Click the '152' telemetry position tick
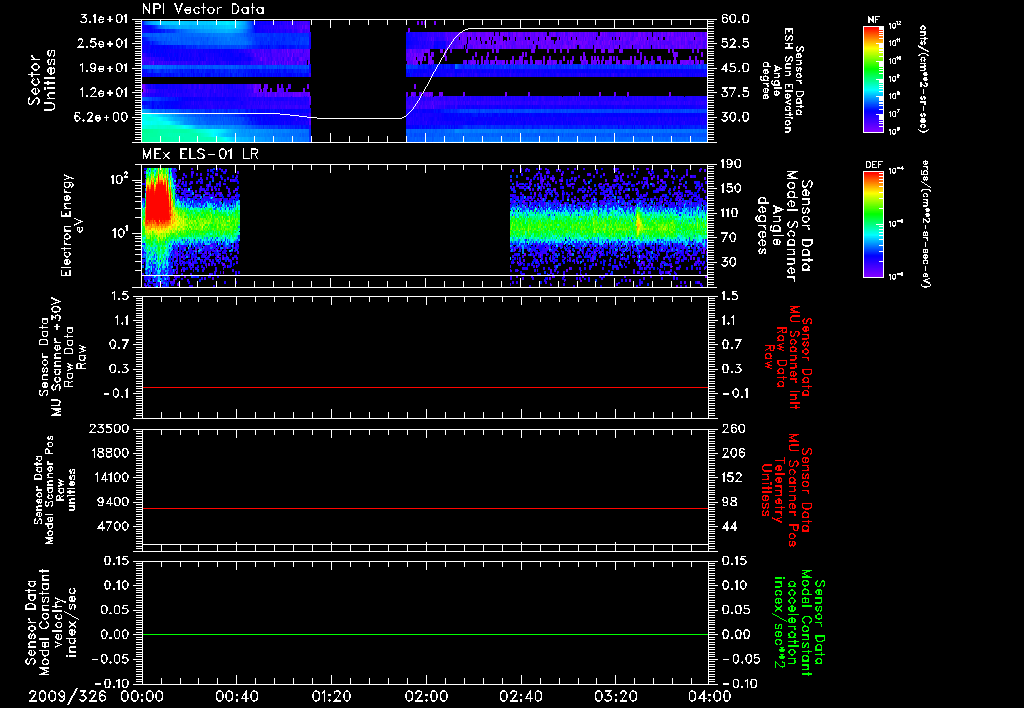1024x708 pixels. (733, 477)
